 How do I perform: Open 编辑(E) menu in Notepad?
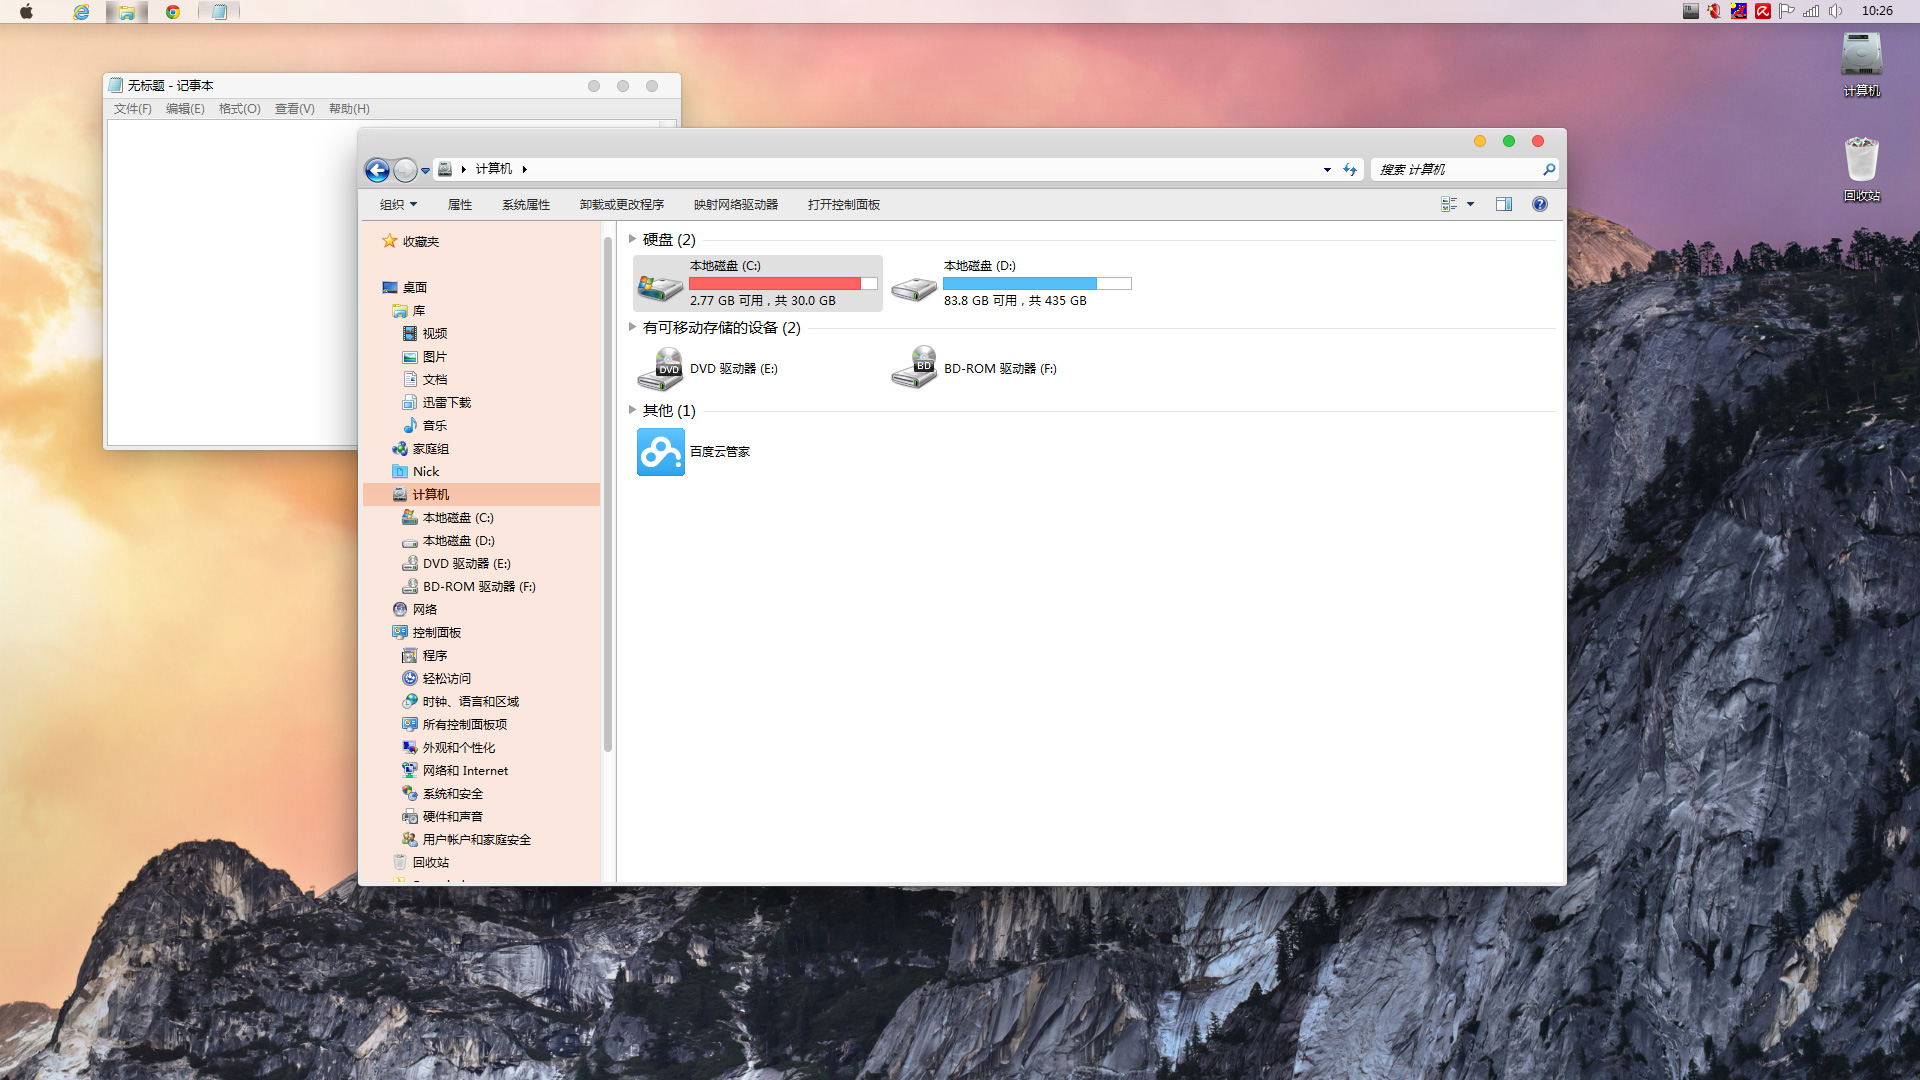click(185, 109)
